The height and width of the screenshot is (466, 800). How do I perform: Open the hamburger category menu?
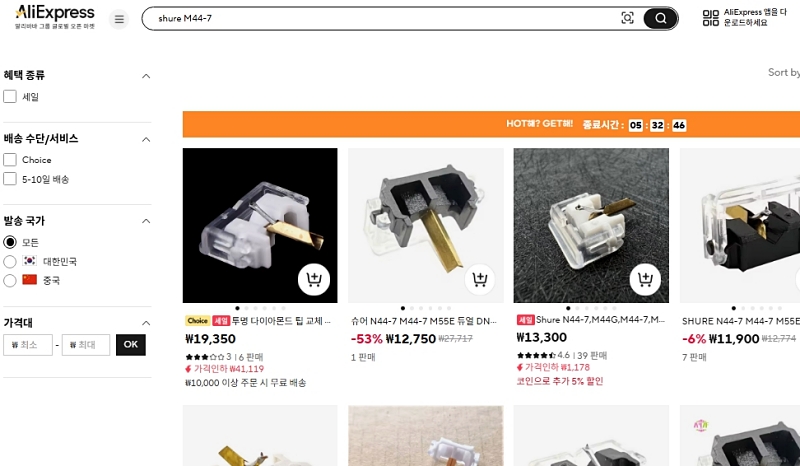tap(119, 19)
